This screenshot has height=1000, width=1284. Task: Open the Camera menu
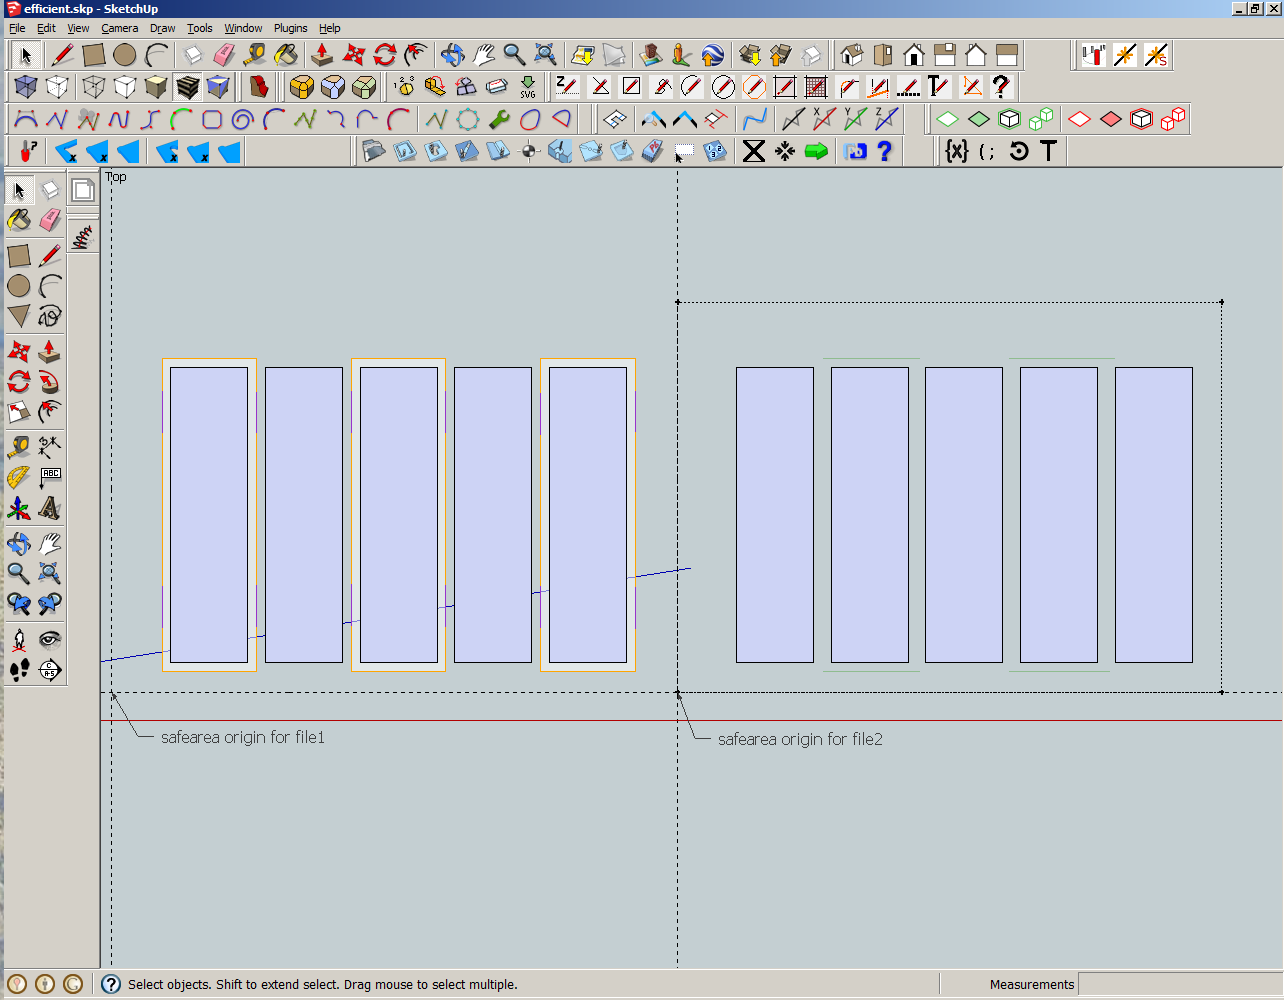click(119, 28)
